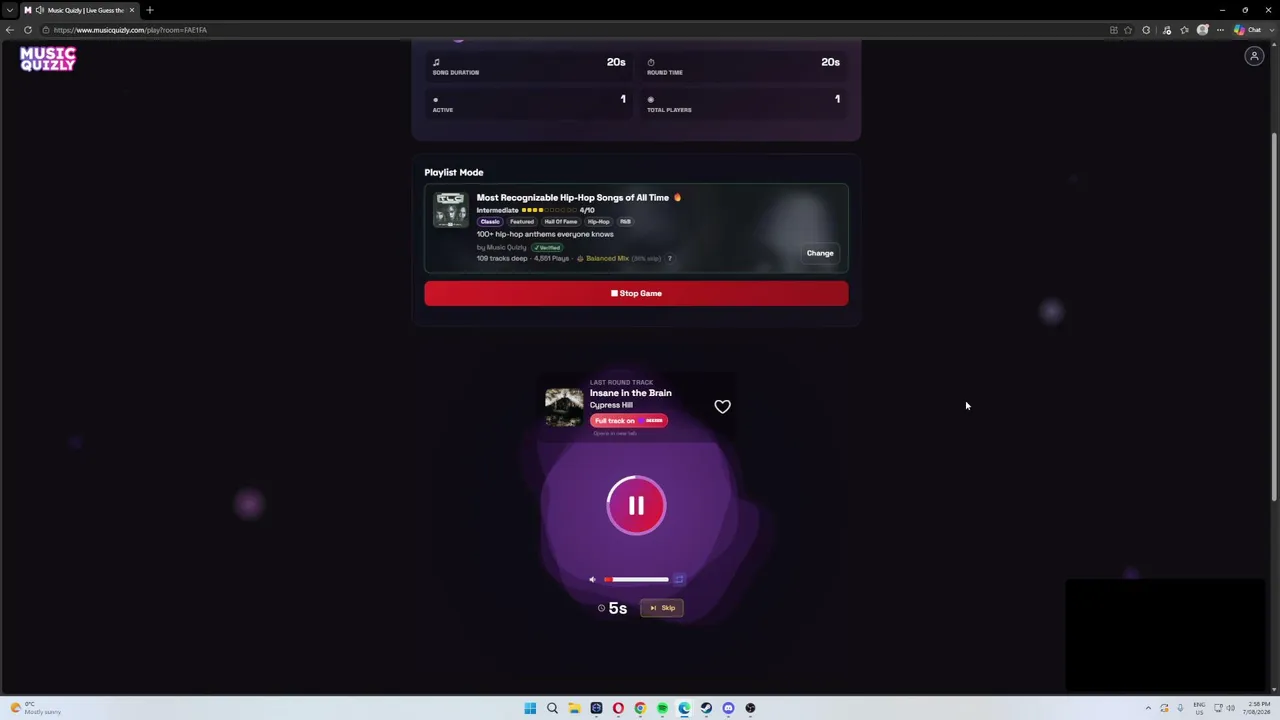The image size is (1280, 720).
Task: Click the Total Players count
Action: pyautogui.click(x=837, y=99)
